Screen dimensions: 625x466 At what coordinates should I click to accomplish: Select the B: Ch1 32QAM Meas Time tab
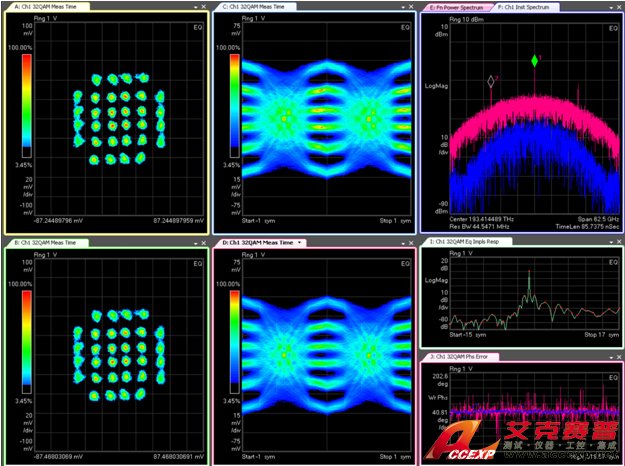pyautogui.click(x=38, y=242)
